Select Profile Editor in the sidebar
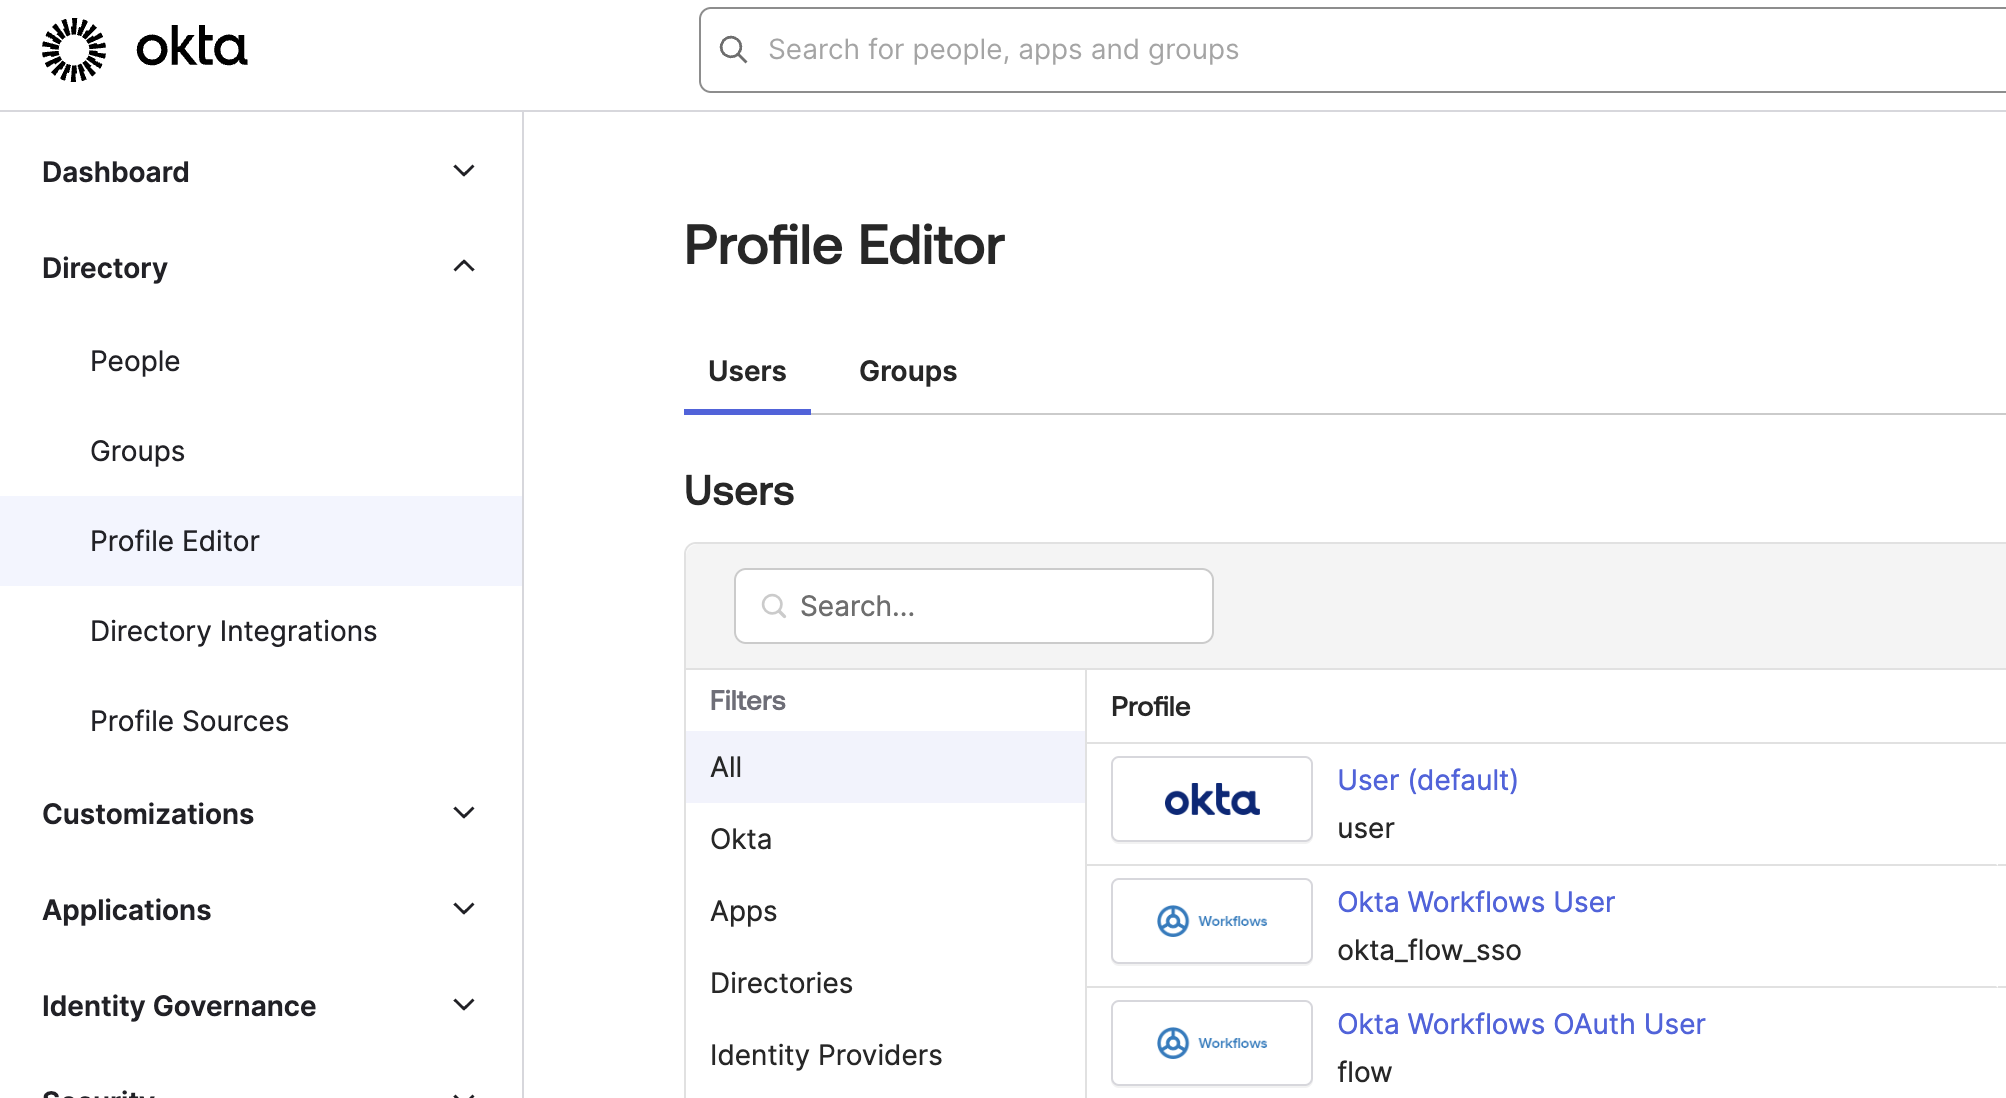 pyautogui.click(x=260, y=541)
